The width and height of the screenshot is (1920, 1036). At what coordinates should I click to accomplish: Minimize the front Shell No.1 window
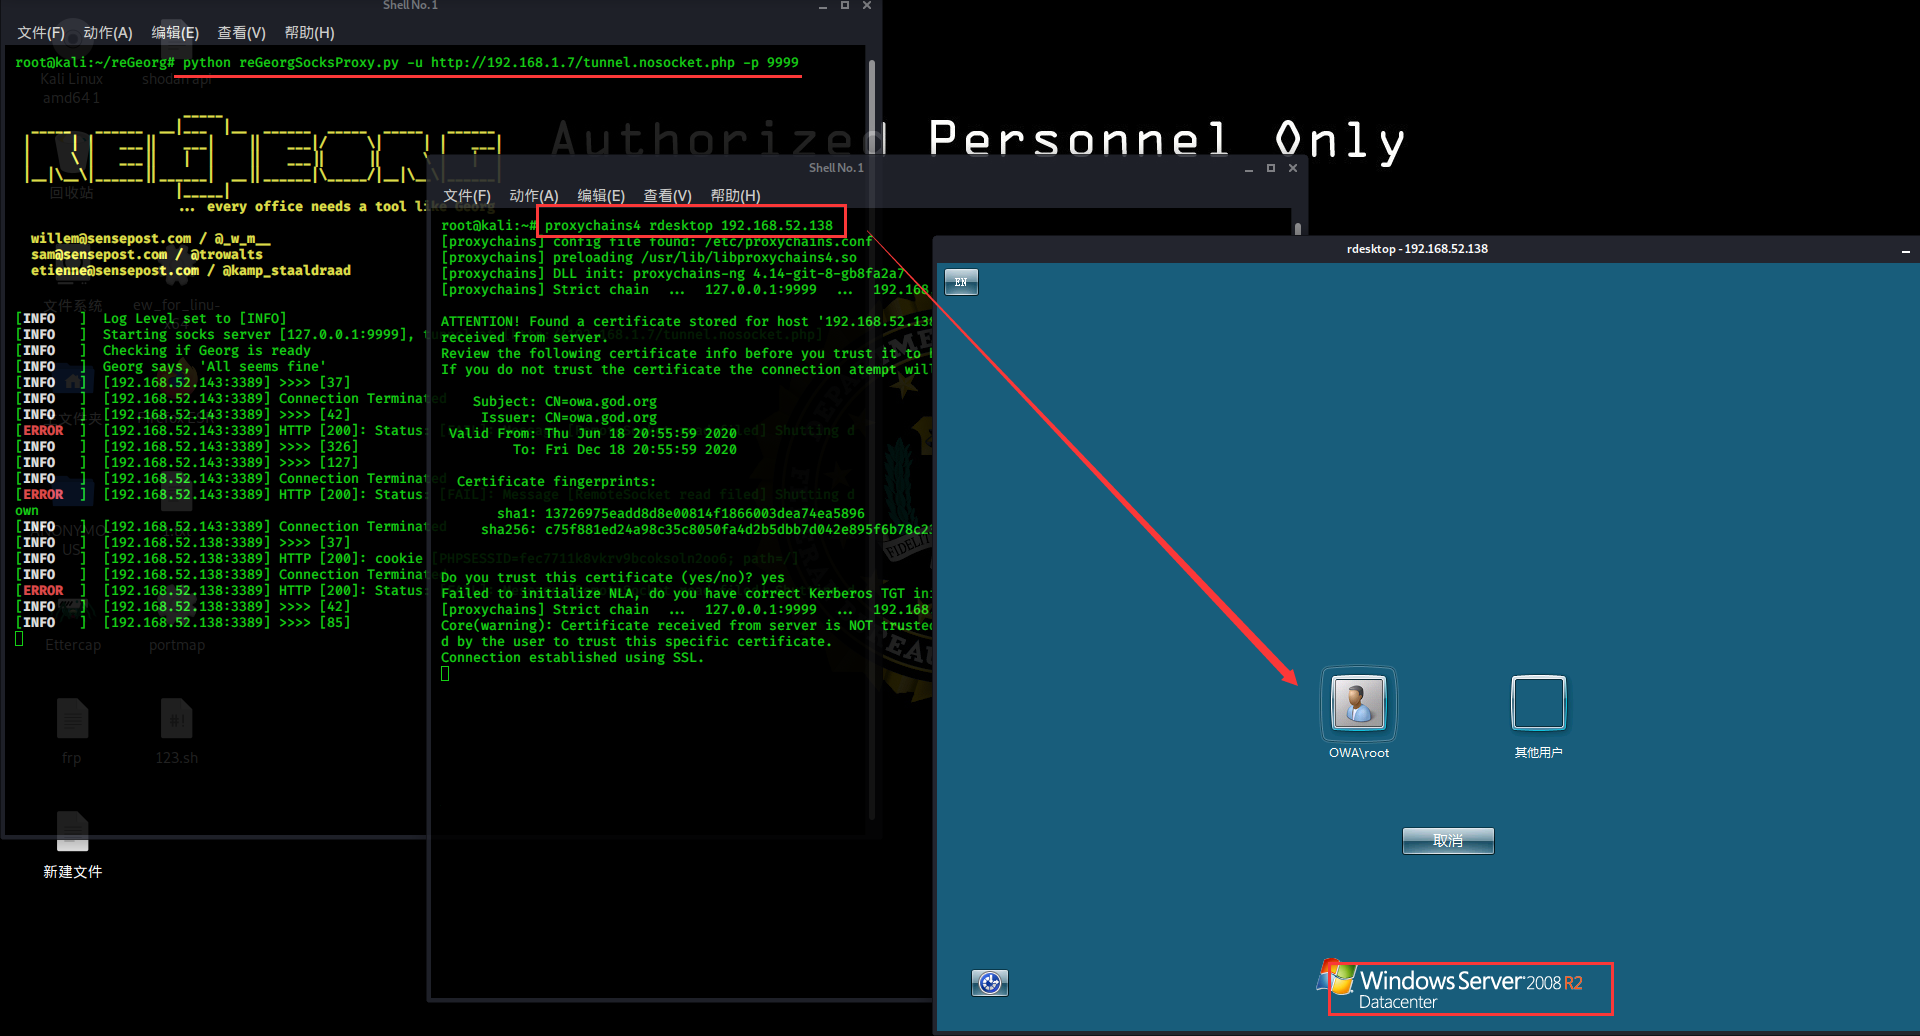(1249, 168)
